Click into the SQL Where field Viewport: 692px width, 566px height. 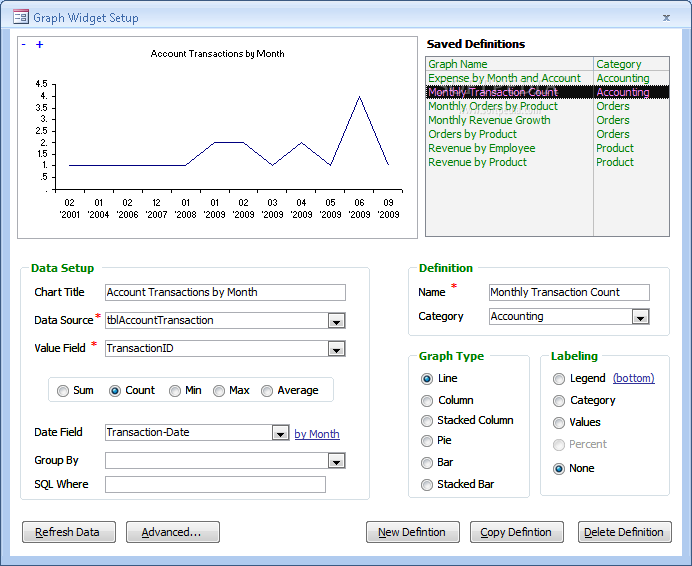[215, 484]
